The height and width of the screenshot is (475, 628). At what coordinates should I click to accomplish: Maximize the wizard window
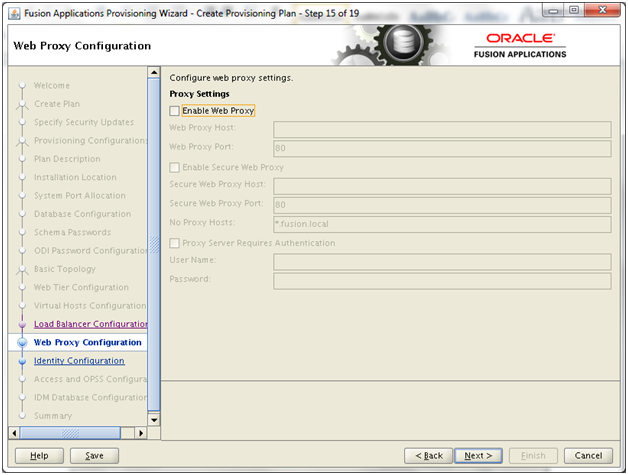(x=574, y=10)
